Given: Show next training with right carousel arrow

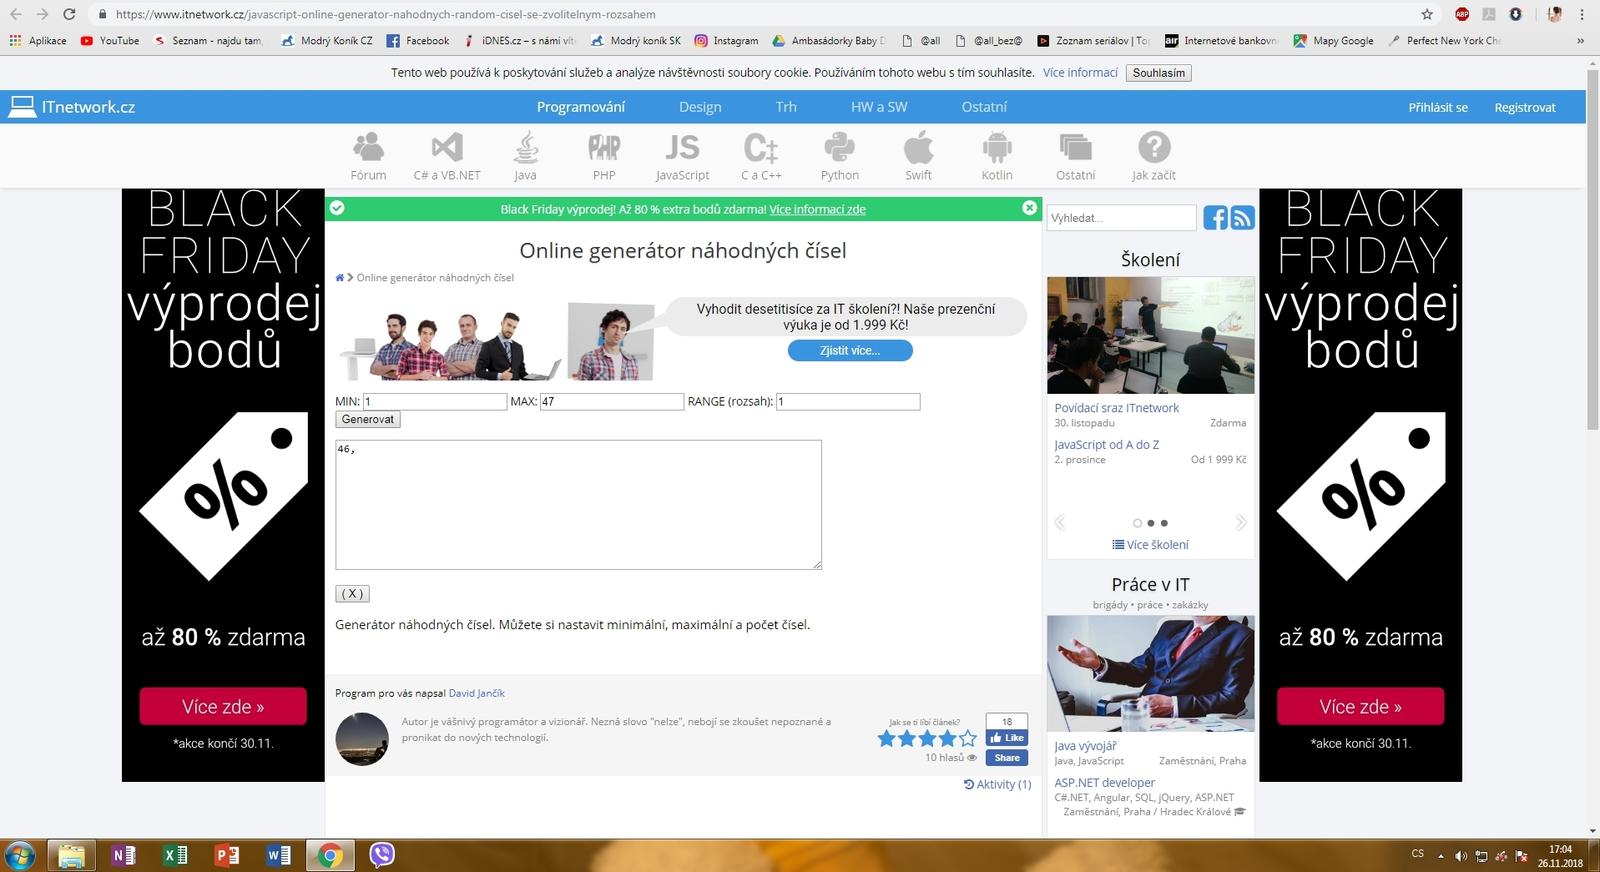Looking at the screenshot, I should coord(1241,523).
